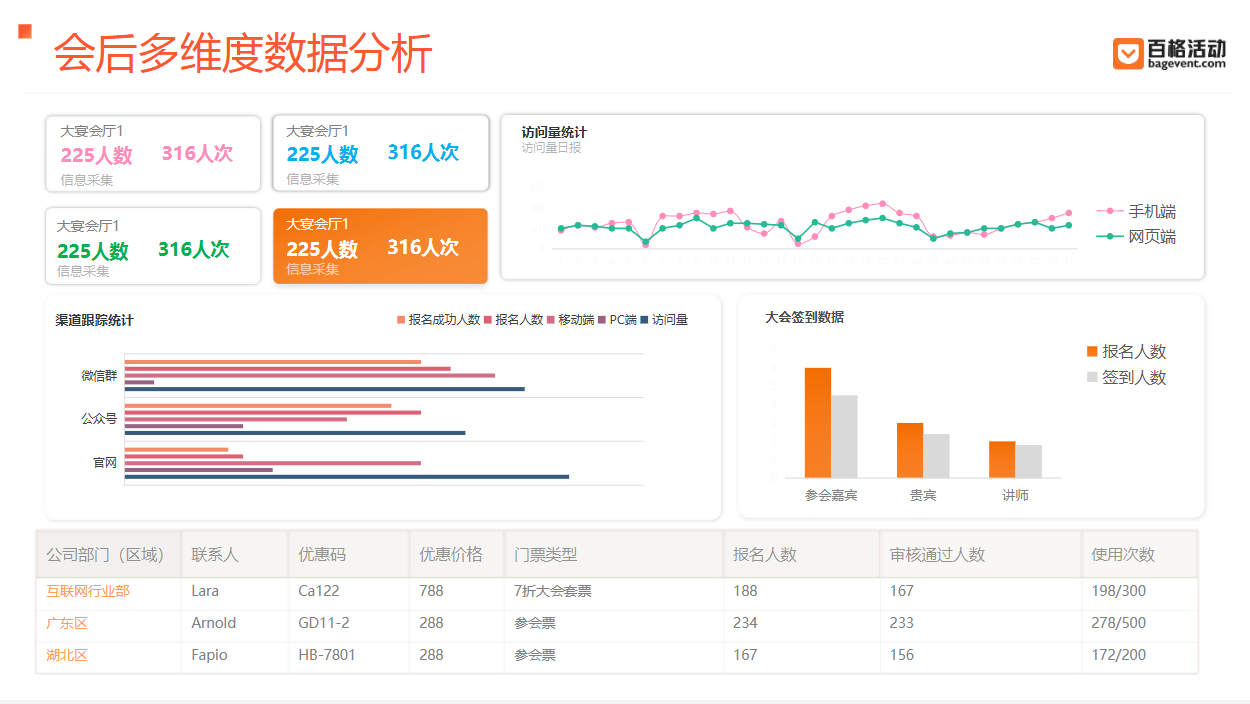
Task: Open the 互联网行业部 department link
Action: [x=88, y=591]
